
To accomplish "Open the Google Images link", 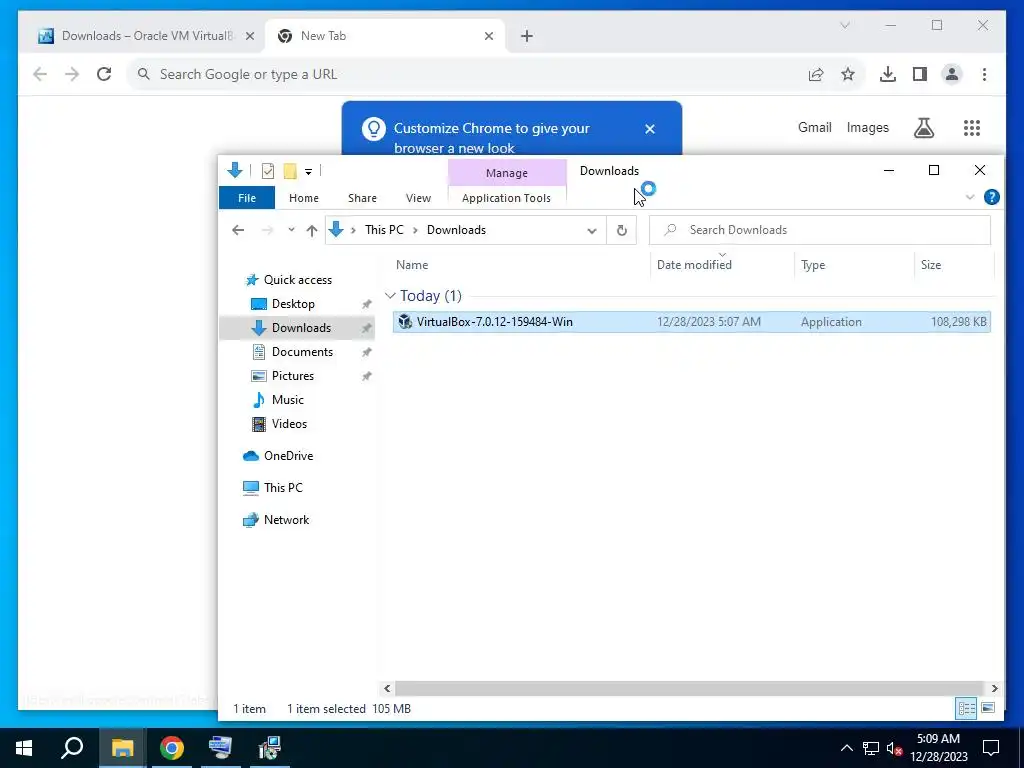I will [867, 127].
